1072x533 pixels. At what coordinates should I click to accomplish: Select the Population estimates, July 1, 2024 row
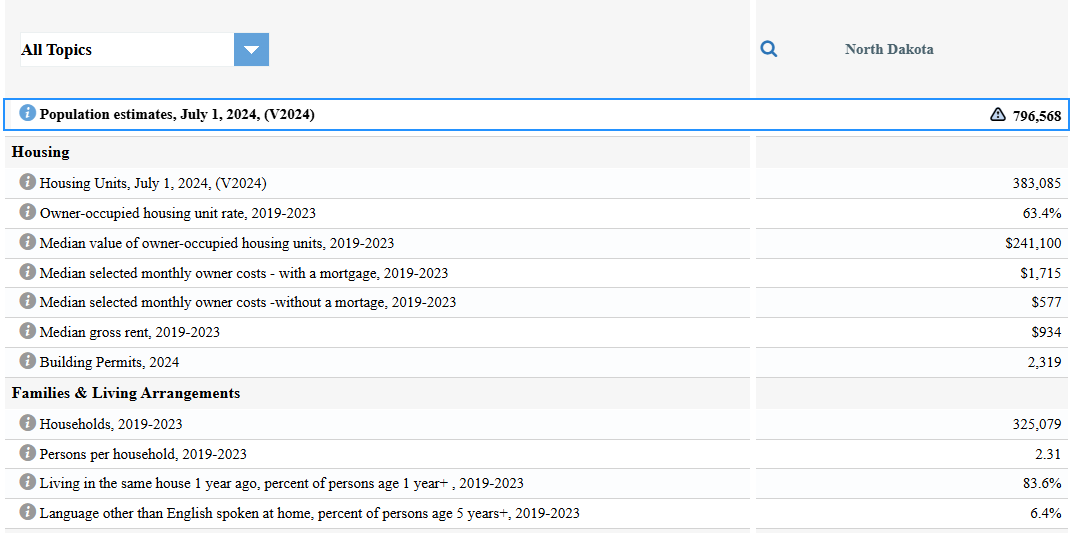(x=177, y=115)
